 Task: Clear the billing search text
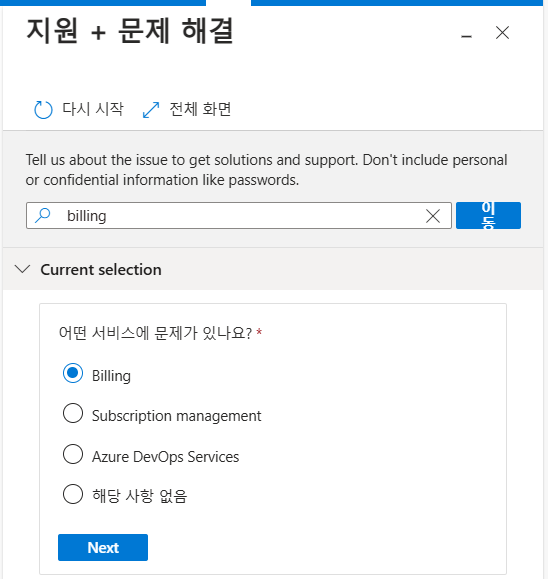433,216
